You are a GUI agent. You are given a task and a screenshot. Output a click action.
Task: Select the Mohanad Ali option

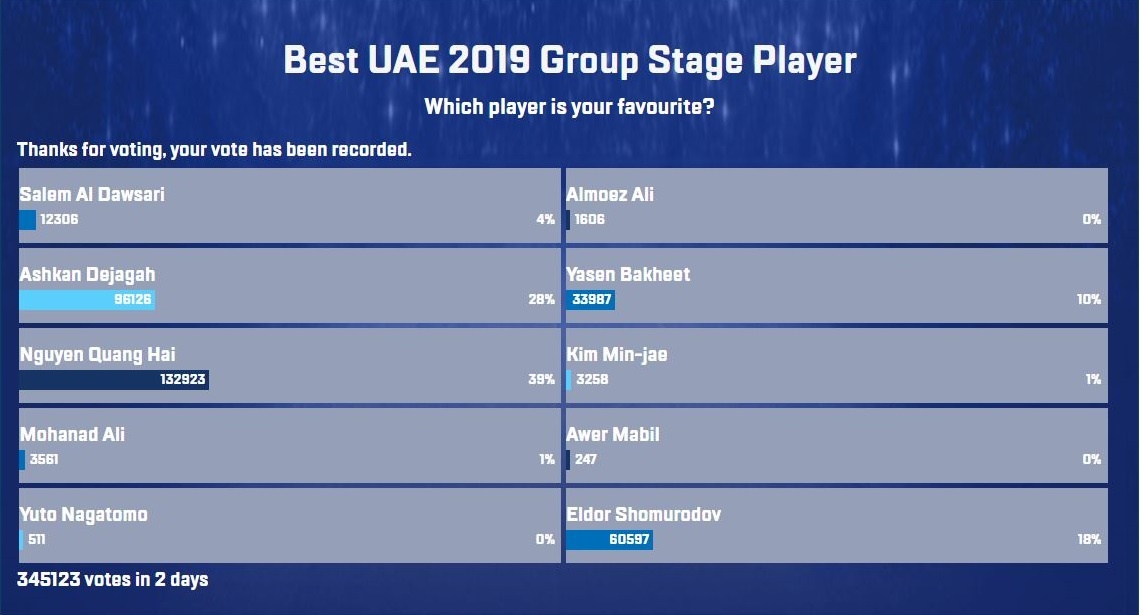click(x=72, y=435)
